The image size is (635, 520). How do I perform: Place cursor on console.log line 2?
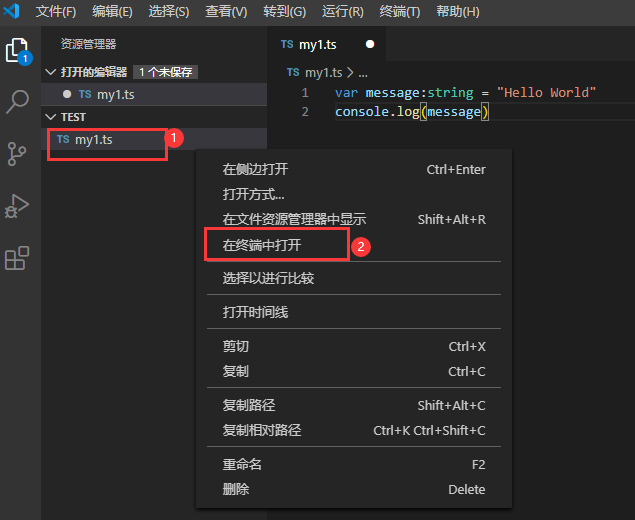pyautogui.click(x=411, y=111)
